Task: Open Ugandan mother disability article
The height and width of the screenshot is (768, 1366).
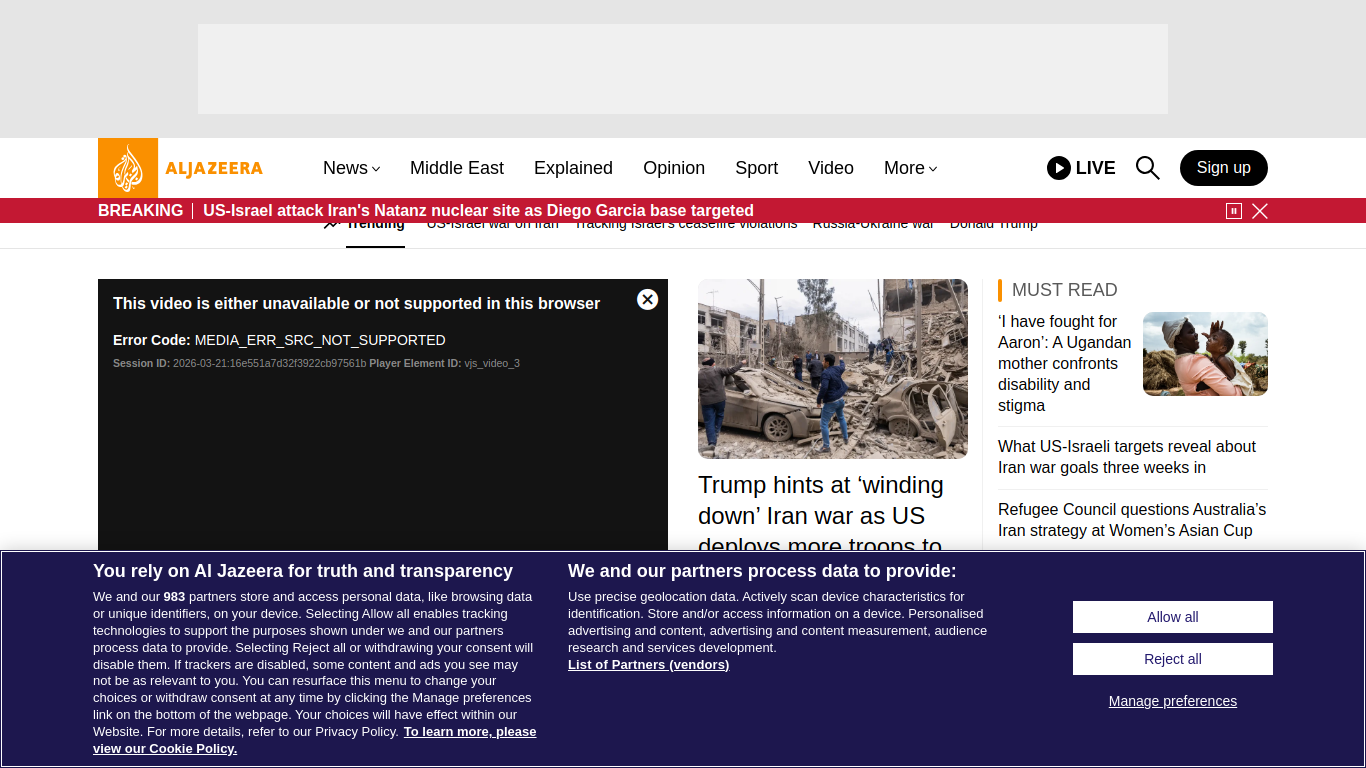Action: [1065, 363]
